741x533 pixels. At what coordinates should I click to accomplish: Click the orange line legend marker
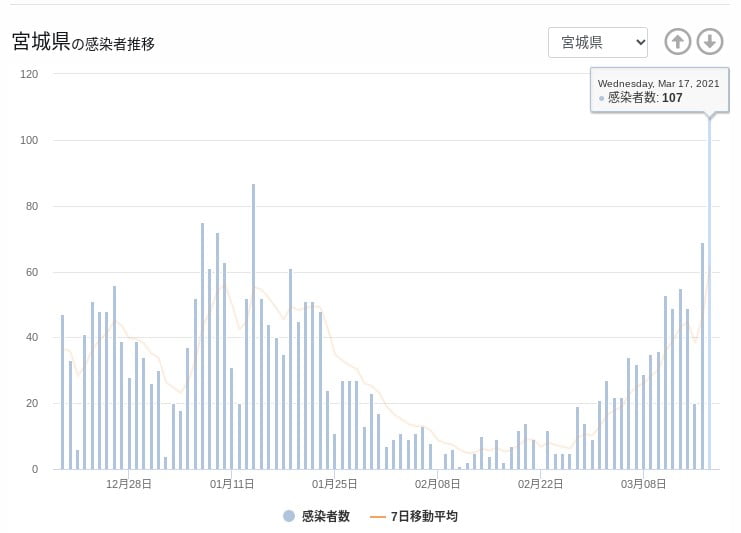click(377, 516)
